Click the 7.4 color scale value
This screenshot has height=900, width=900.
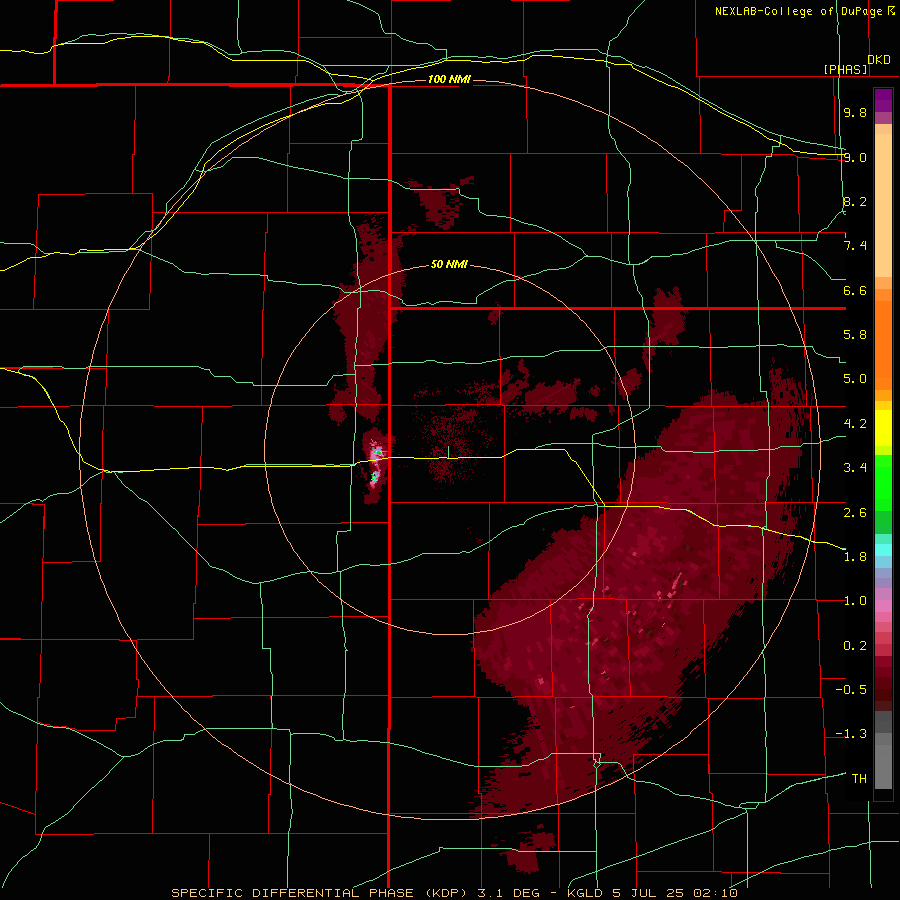855,246
